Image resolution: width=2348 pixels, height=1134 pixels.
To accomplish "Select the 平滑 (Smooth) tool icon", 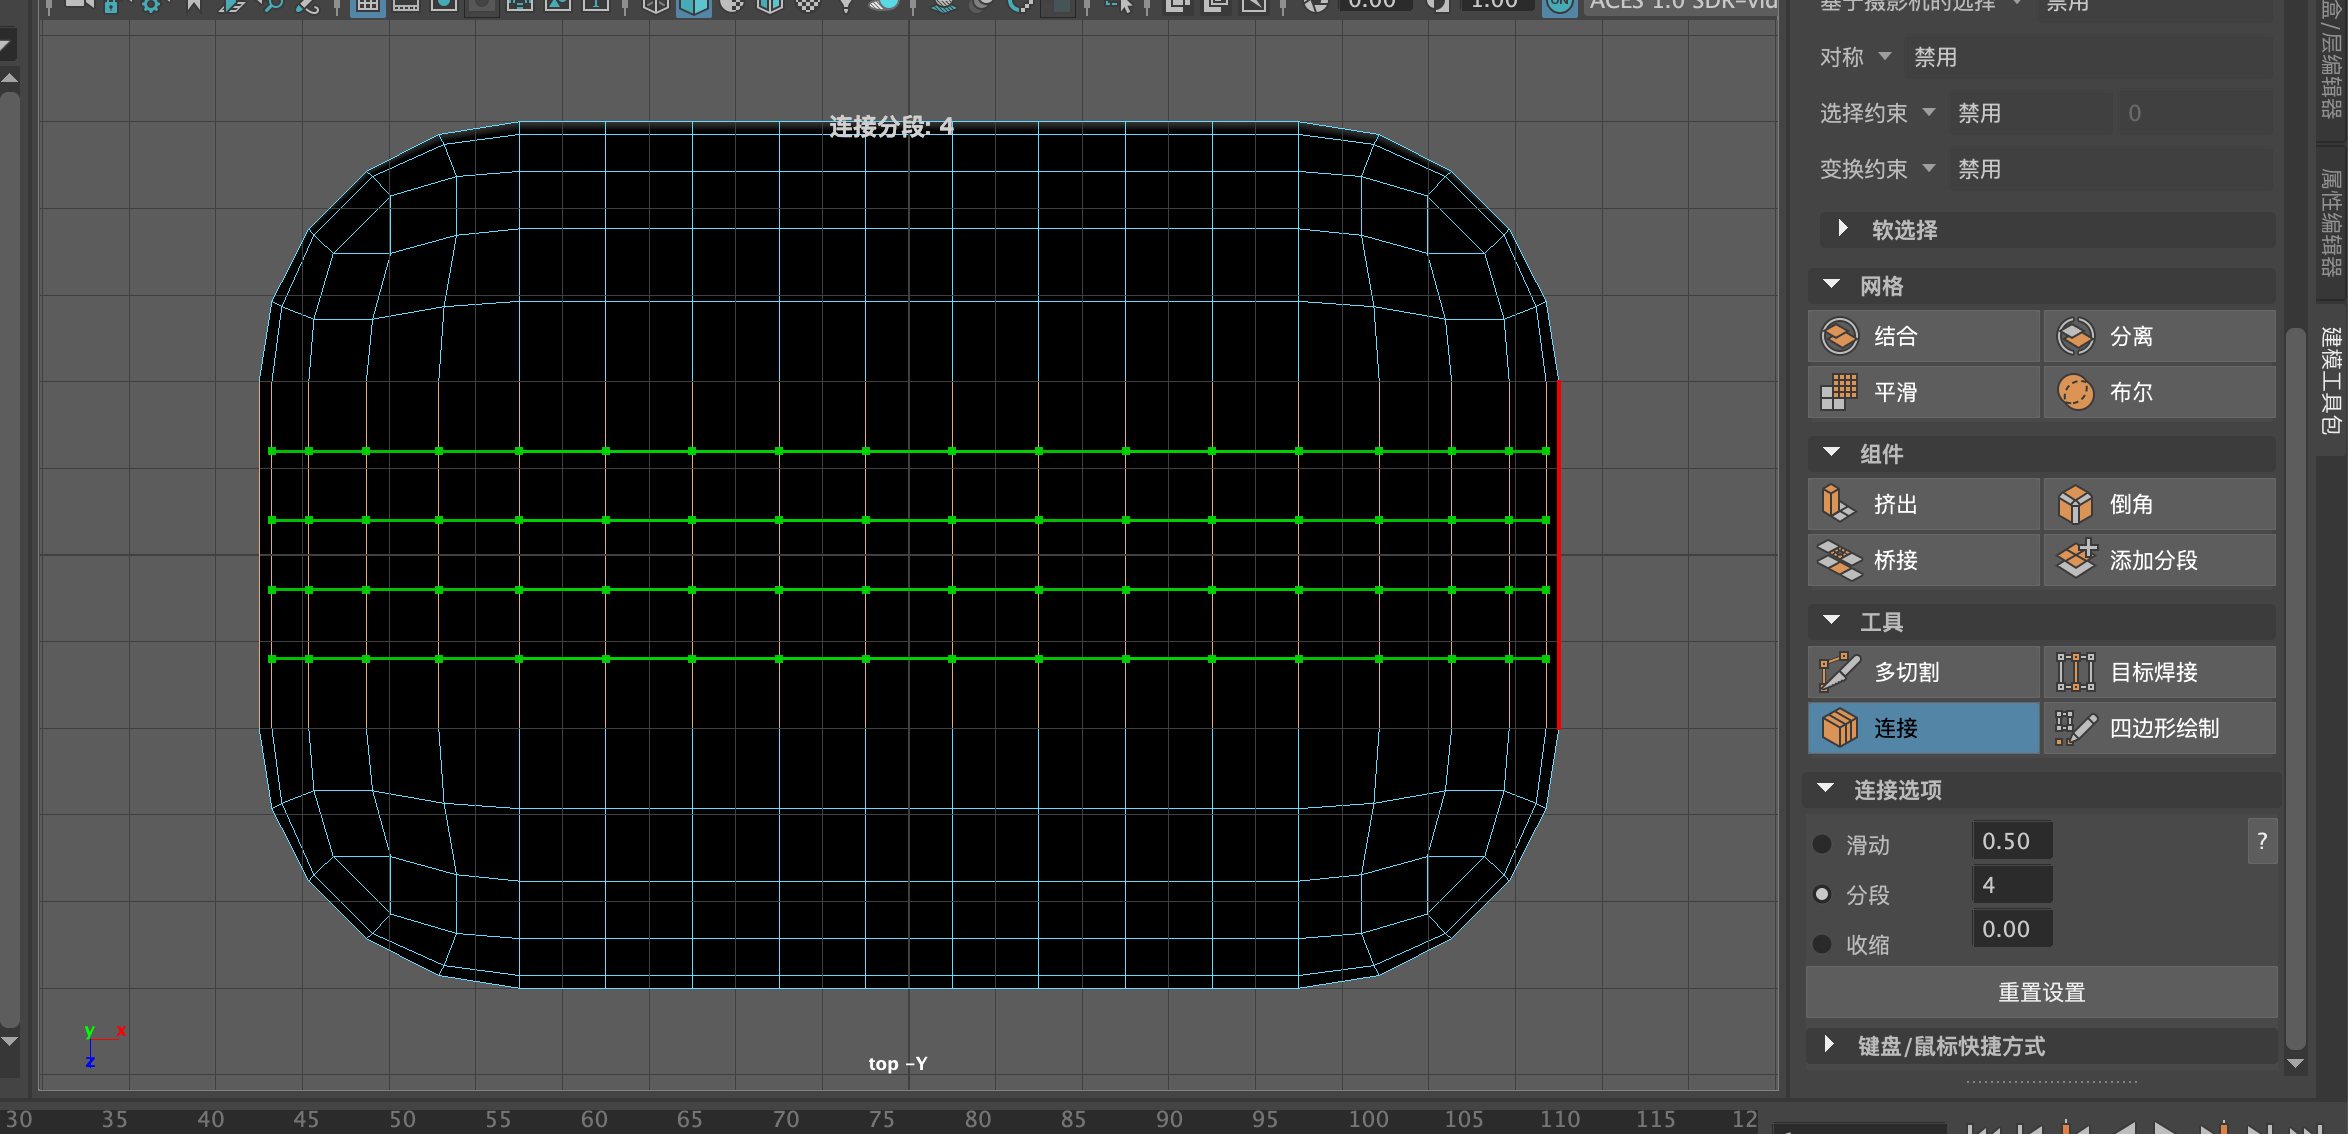I will (x=1840, y=392).
